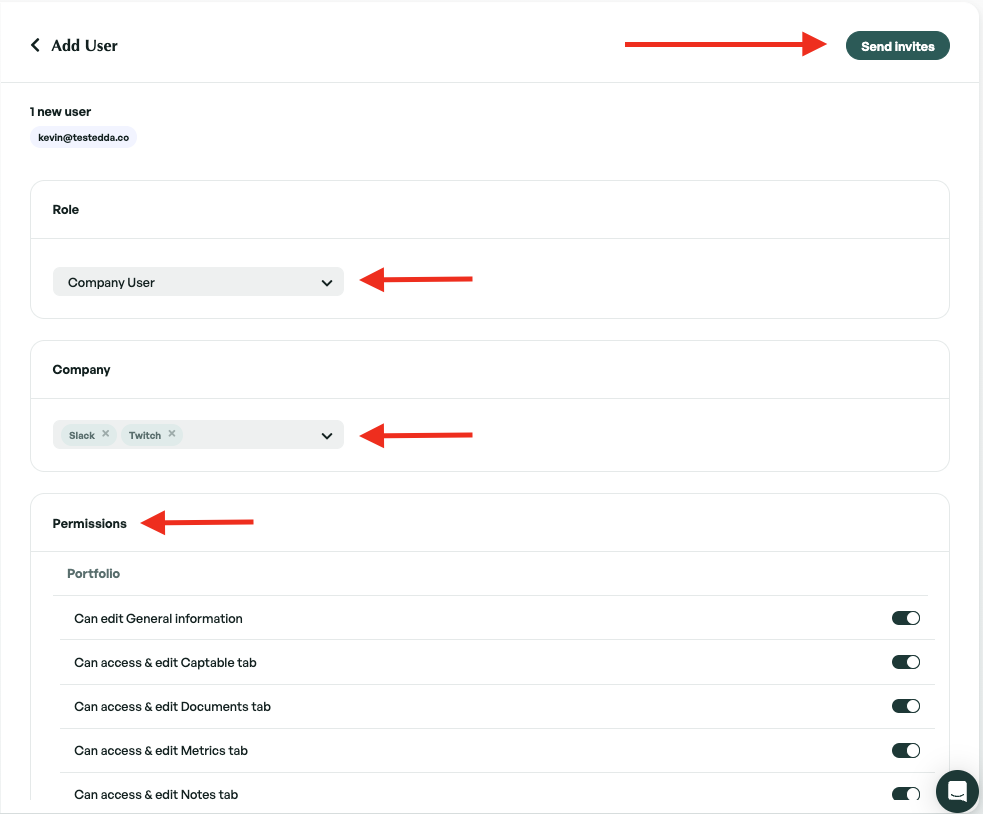Click 'Can access & edit Captable tab' label

165,662
